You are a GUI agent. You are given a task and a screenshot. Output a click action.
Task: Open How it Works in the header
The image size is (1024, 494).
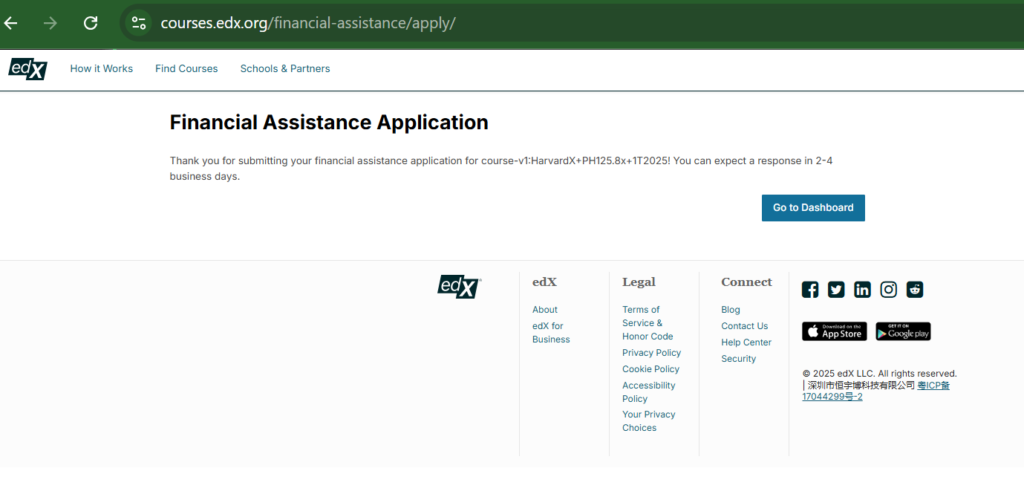pyautogui.click(x=101, y=69)
